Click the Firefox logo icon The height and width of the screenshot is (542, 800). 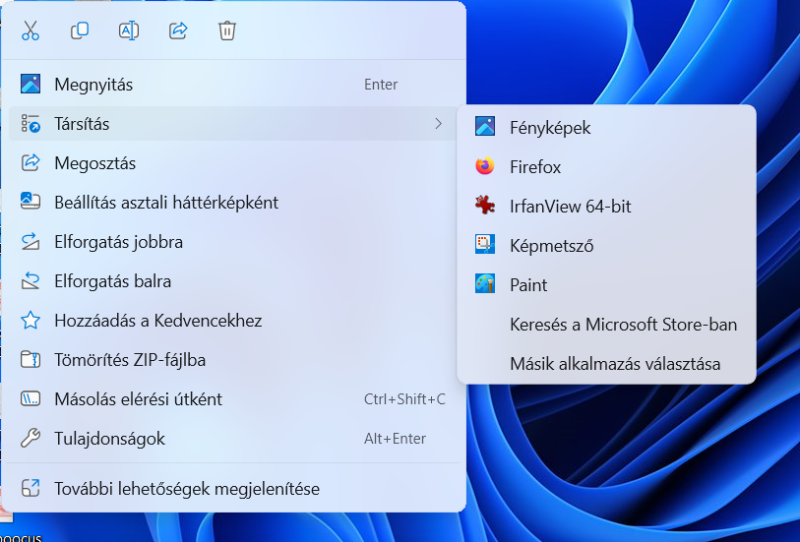click(x=485, y=166)
